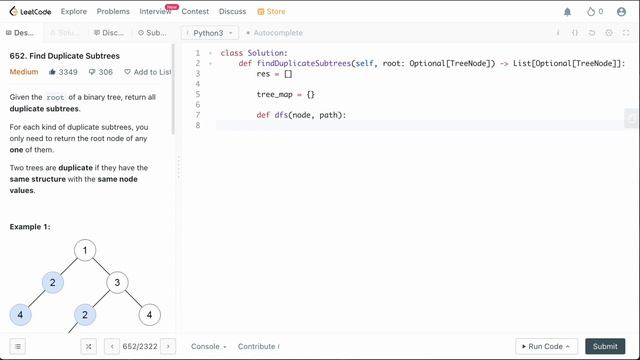640x360 pixels.
Task: Click the editor info icon
Action: coord(558,33)
